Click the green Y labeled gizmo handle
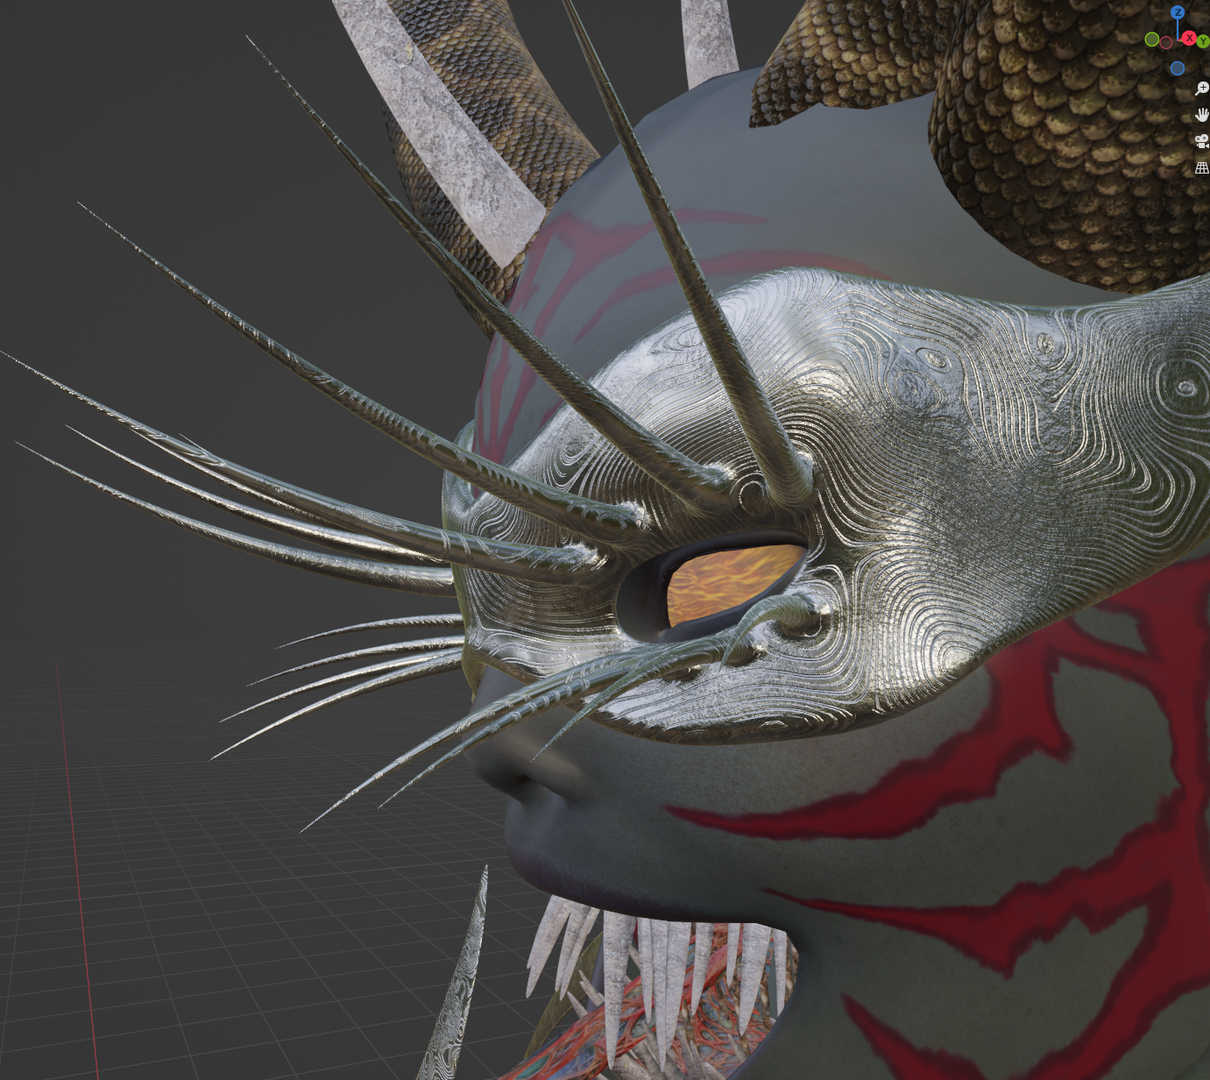Image resolution: width=1210 pixels, height=1080 pixels. tap(1203, 41)
